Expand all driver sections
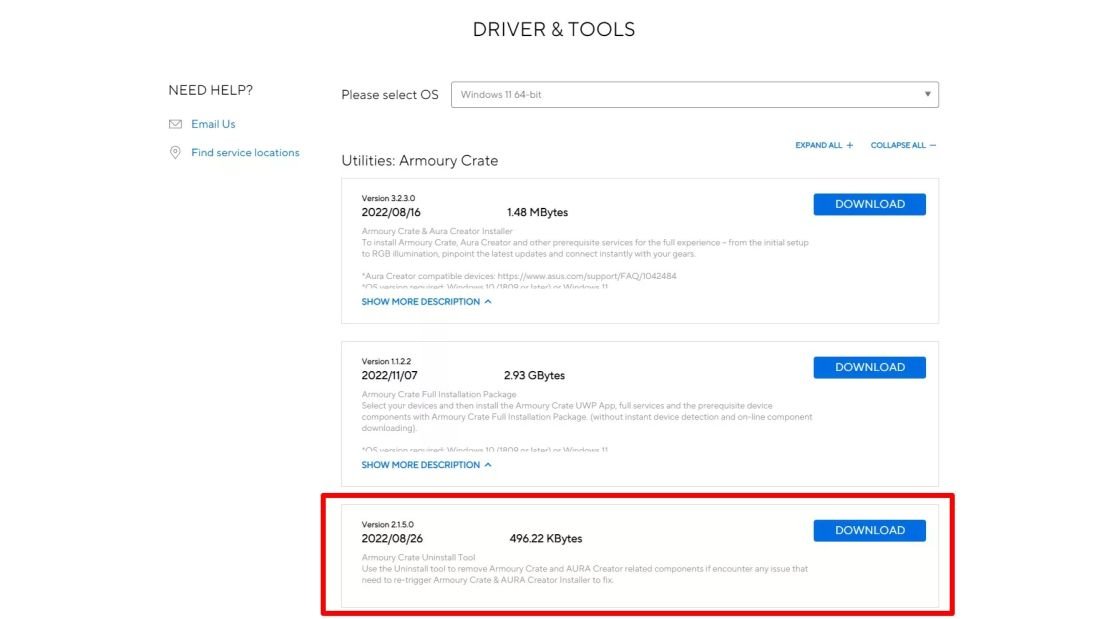Image resolution: width=1100 pixels, height=619 pixels. coord(824,145)
